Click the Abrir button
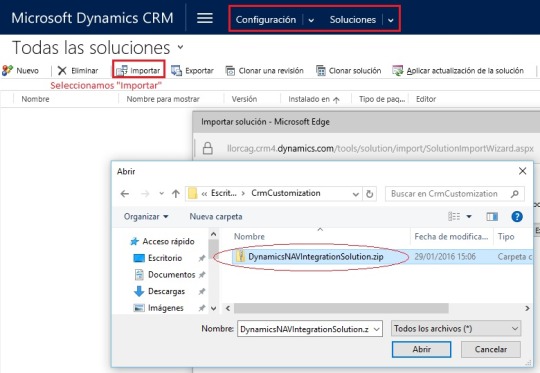This screenshot has width=540, height=373. click(422, 349)
